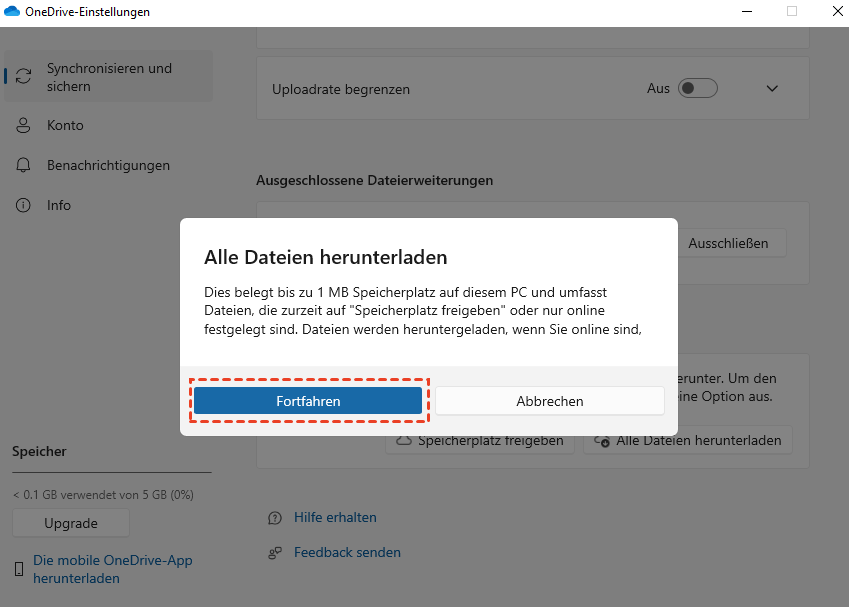Open the Hilfe erhalten link
This screenshot has height=607, width=849.
click(335, 517)
